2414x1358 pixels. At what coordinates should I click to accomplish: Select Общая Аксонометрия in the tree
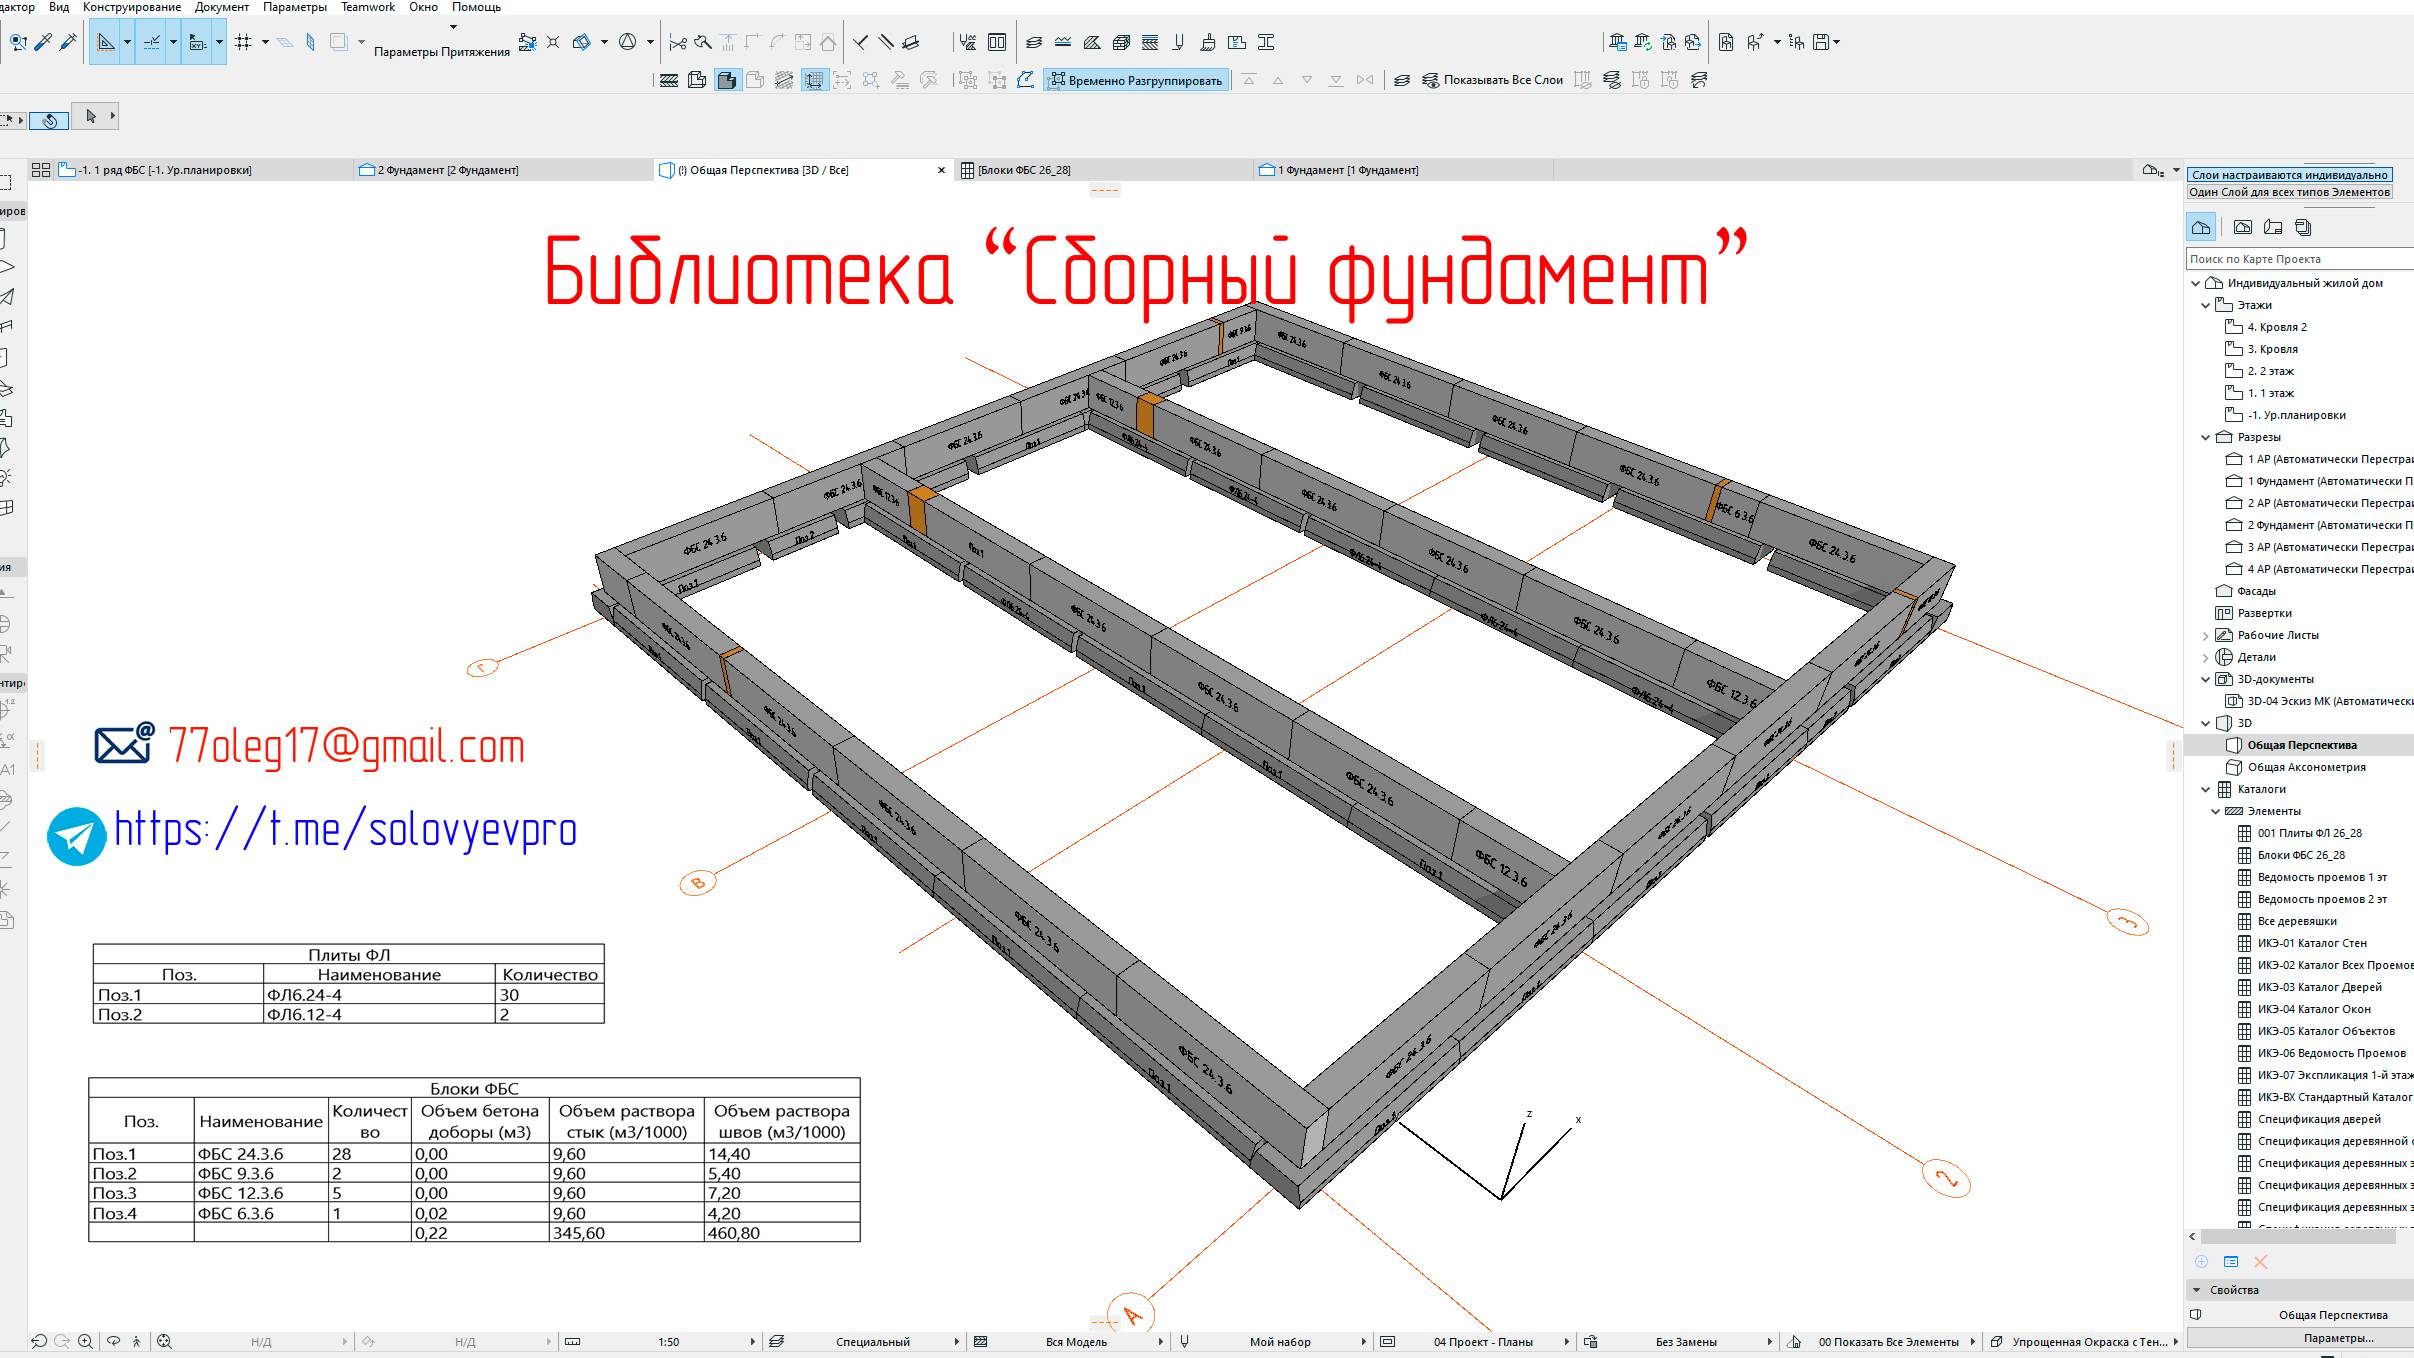(x=2306, y=767)
